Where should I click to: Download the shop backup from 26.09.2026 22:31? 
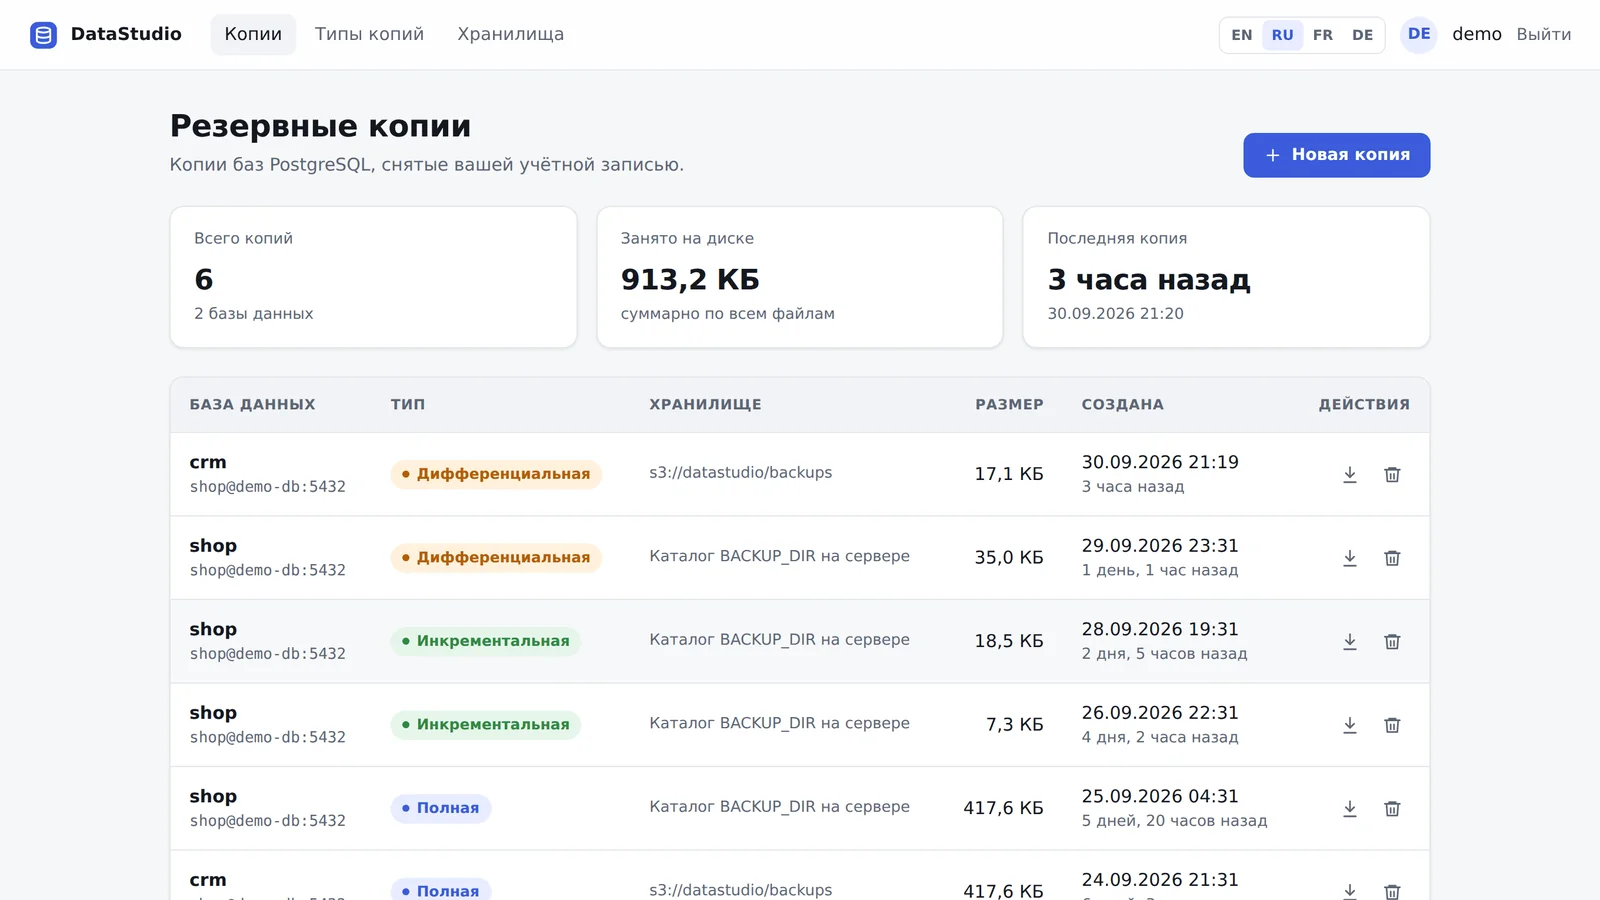click(1350, 725)
